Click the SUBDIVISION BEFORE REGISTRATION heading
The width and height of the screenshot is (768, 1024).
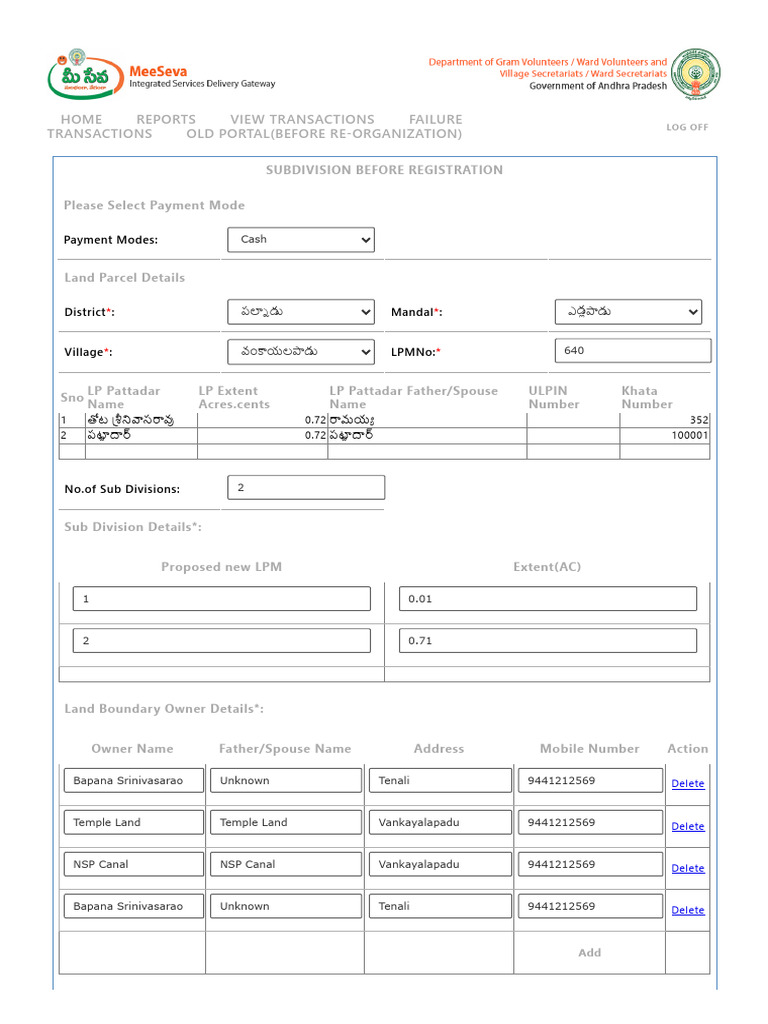coord(384,170)
